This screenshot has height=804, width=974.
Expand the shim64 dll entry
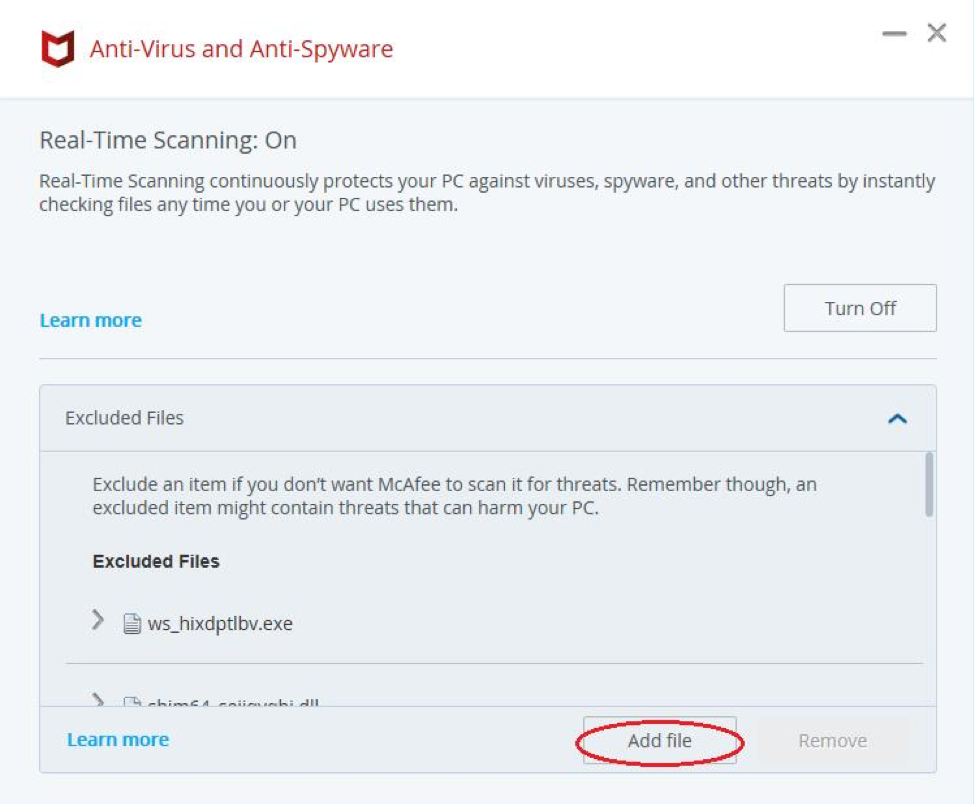[x=98, y=701]
